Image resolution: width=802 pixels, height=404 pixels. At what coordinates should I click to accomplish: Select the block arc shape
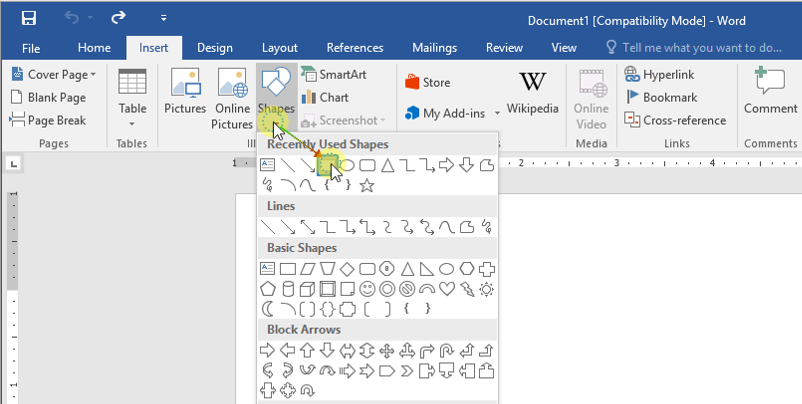(427, 289)
